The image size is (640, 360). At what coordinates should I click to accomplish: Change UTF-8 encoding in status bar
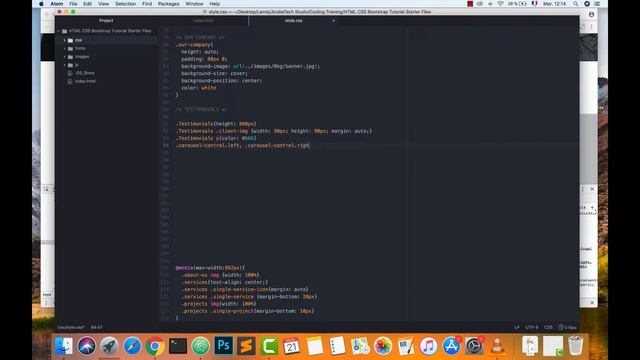click(532, 327)
